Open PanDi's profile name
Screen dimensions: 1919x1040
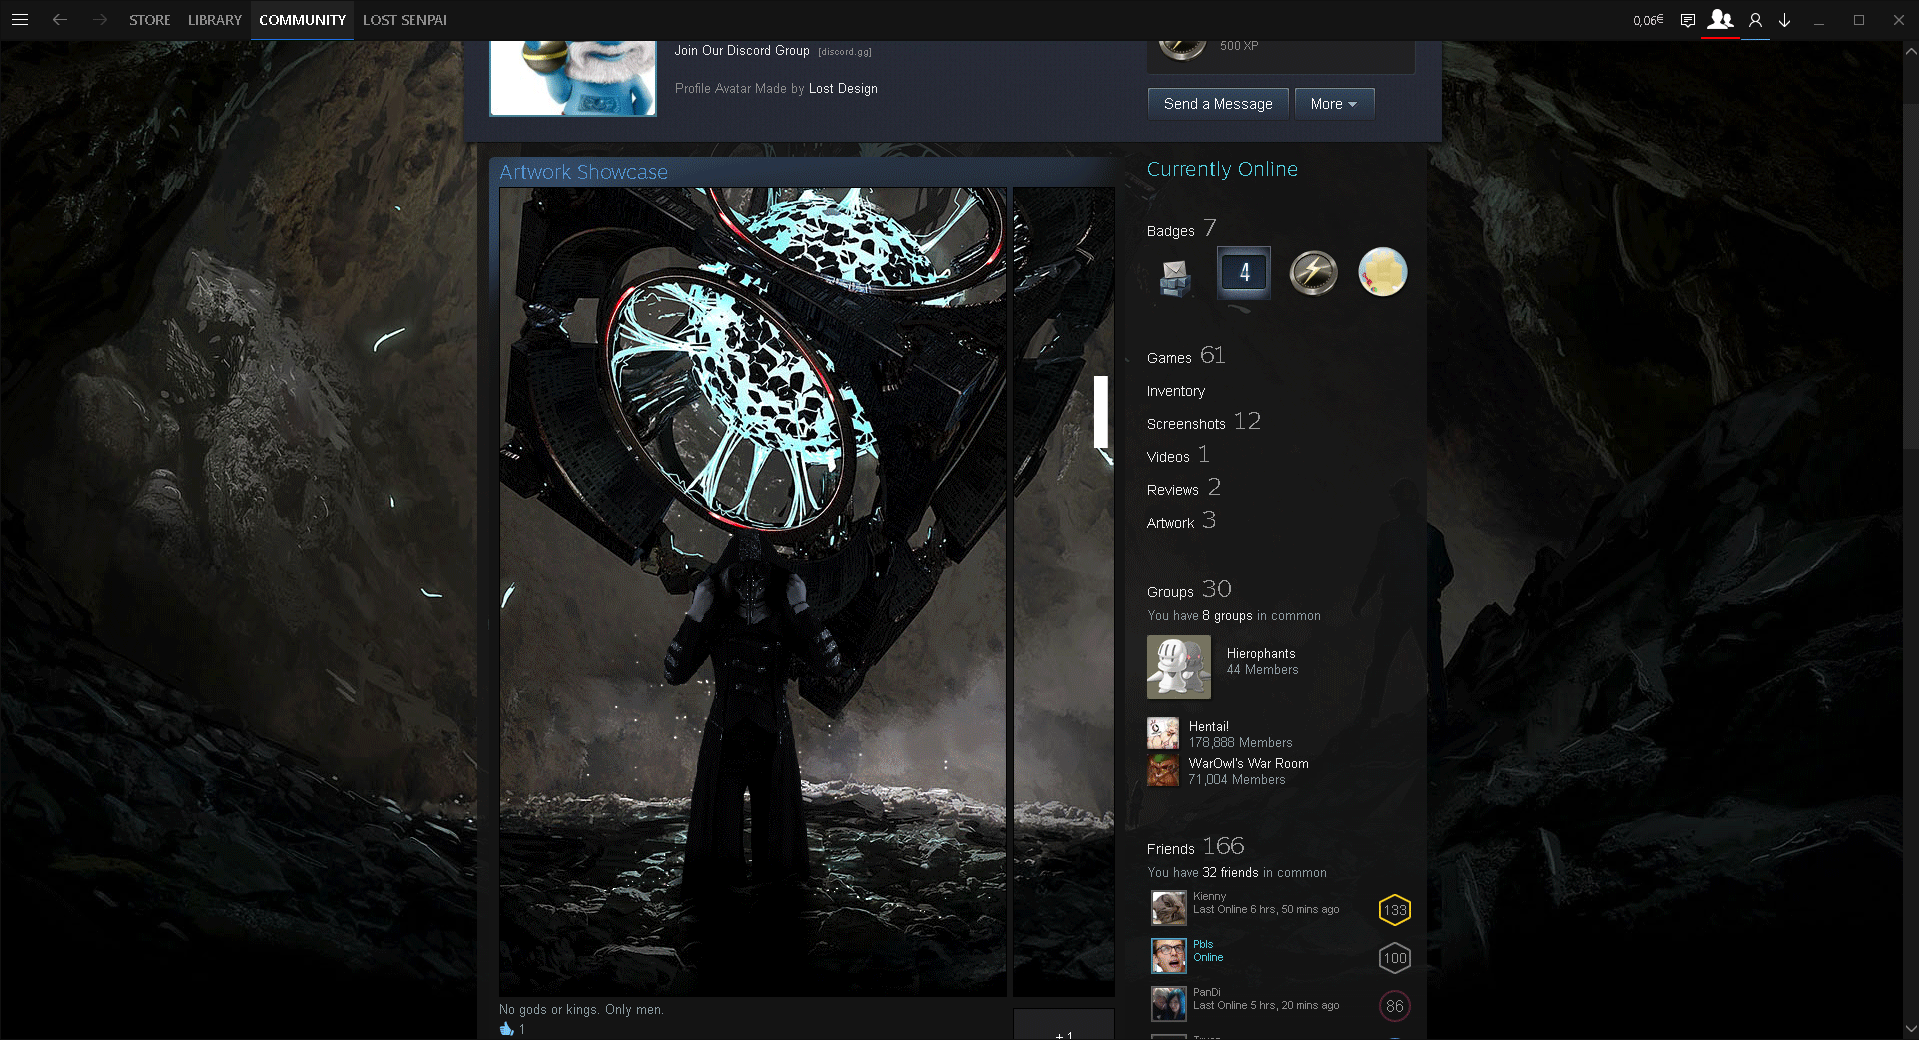click(x=1207, y=992)
